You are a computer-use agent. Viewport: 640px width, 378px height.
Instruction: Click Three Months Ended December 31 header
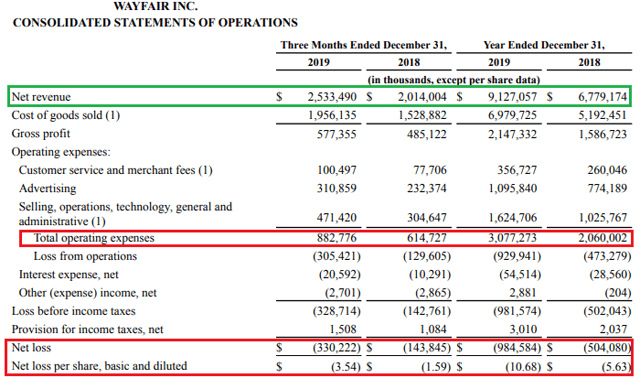363,45
